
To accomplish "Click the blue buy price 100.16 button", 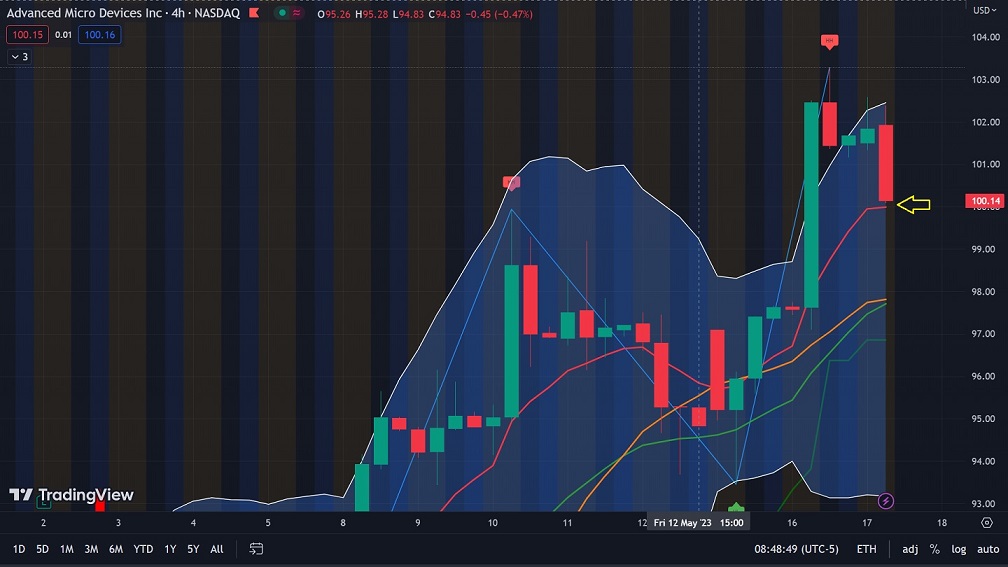I will pyautogui.click(x=100, y=35).
